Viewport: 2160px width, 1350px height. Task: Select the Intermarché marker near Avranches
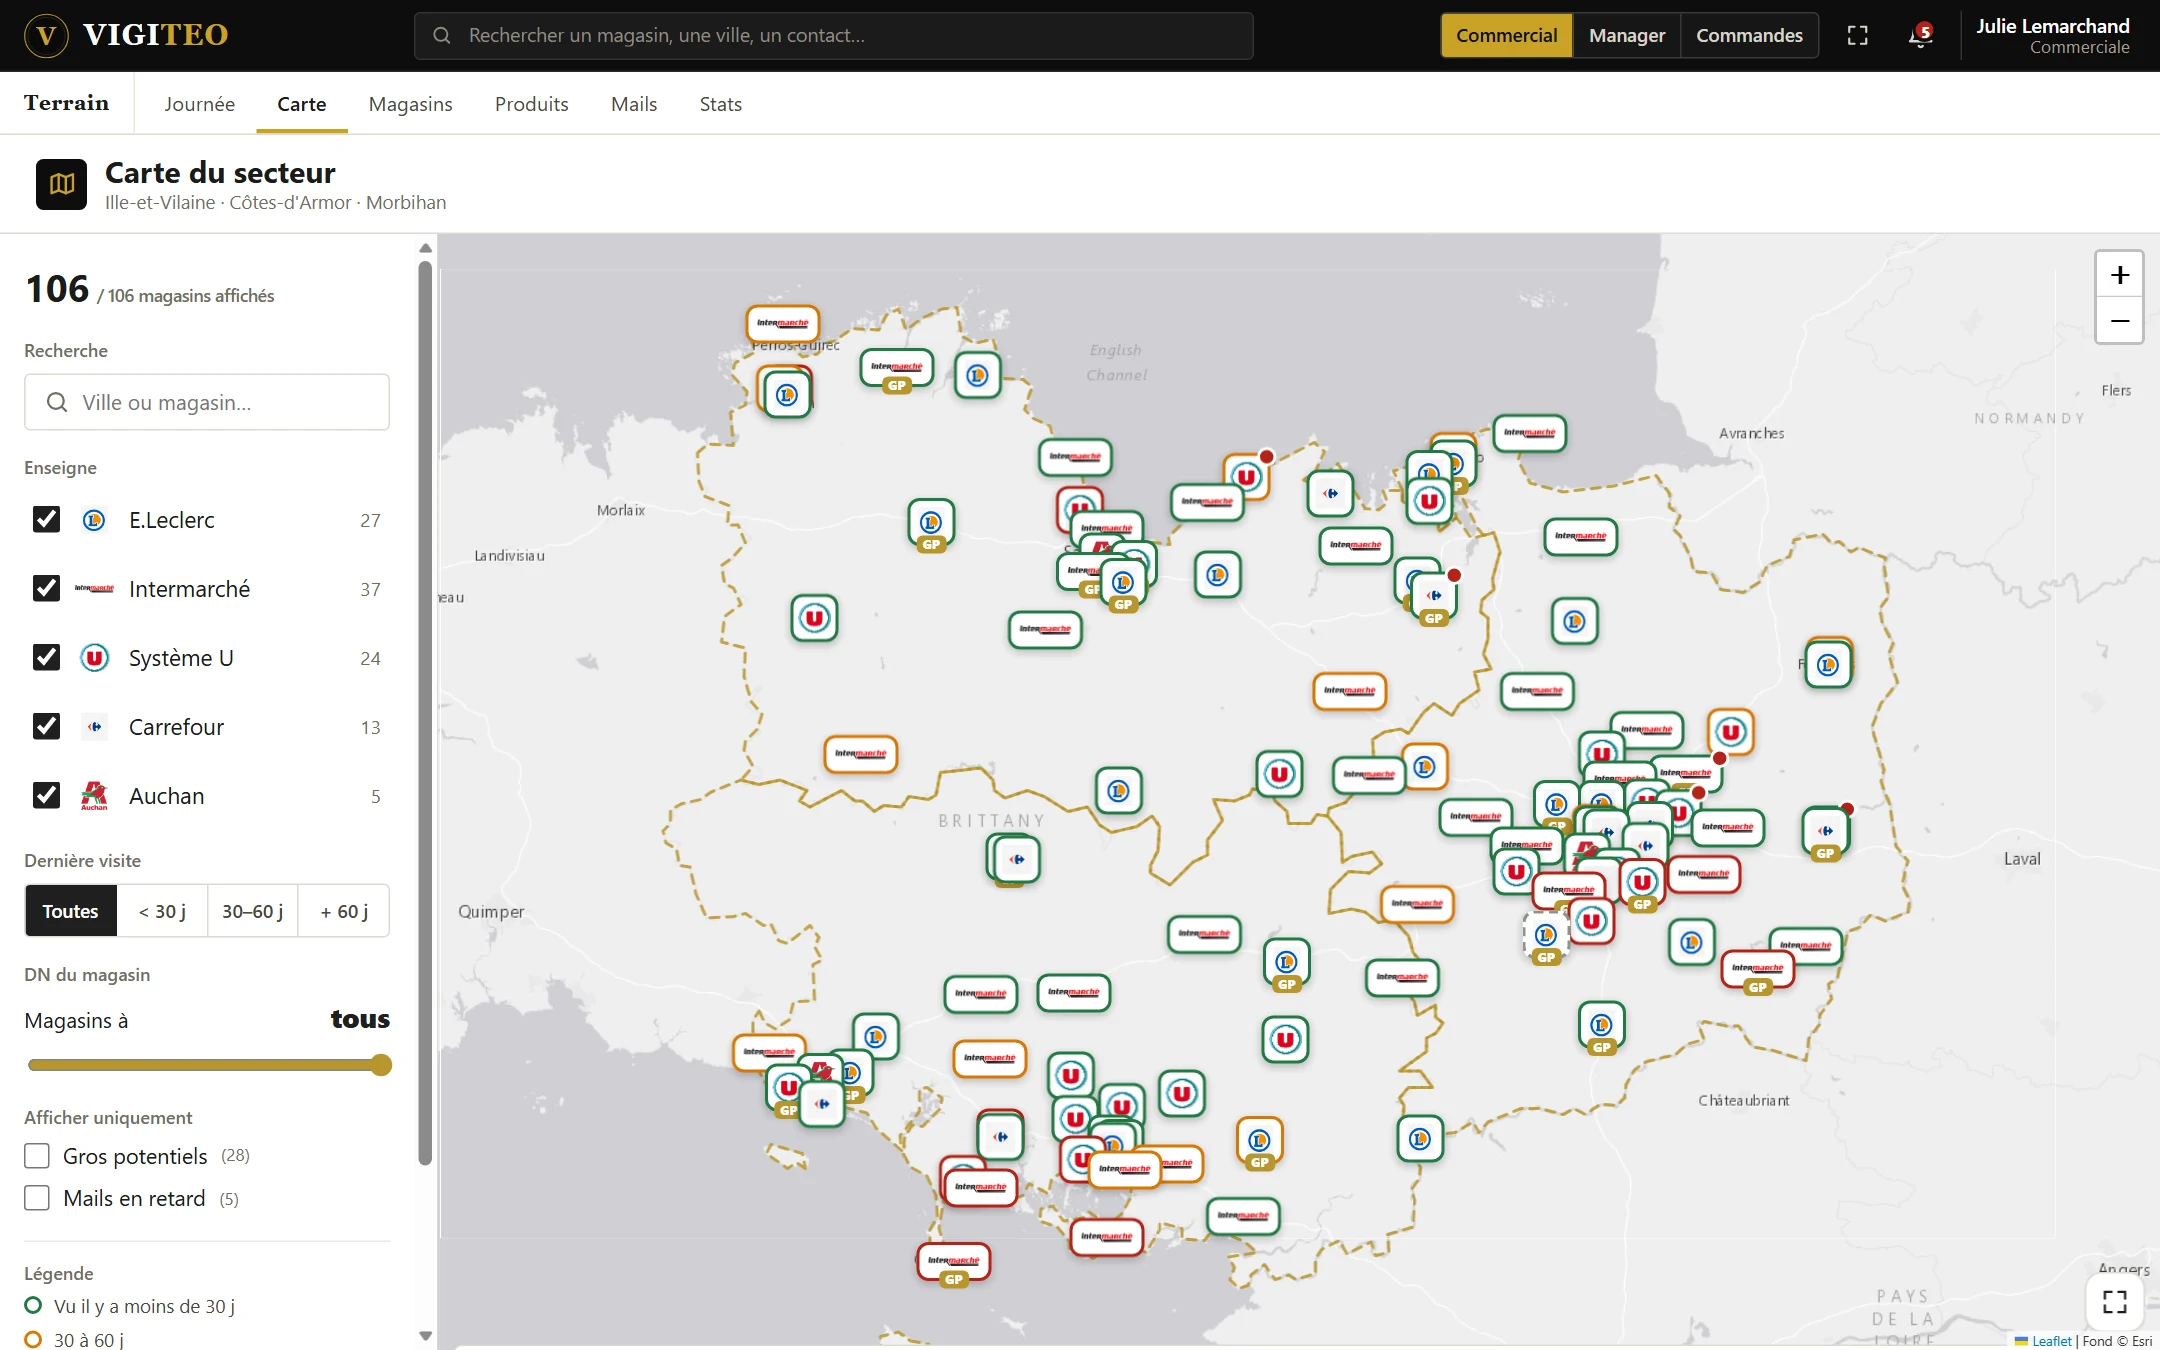1529,433
